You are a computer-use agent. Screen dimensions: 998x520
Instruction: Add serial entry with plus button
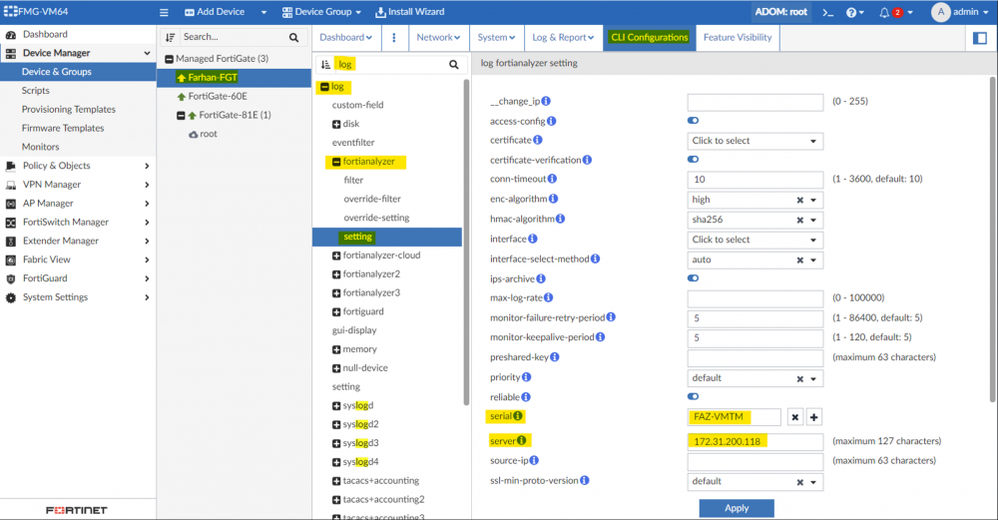(x=813, y=417)
